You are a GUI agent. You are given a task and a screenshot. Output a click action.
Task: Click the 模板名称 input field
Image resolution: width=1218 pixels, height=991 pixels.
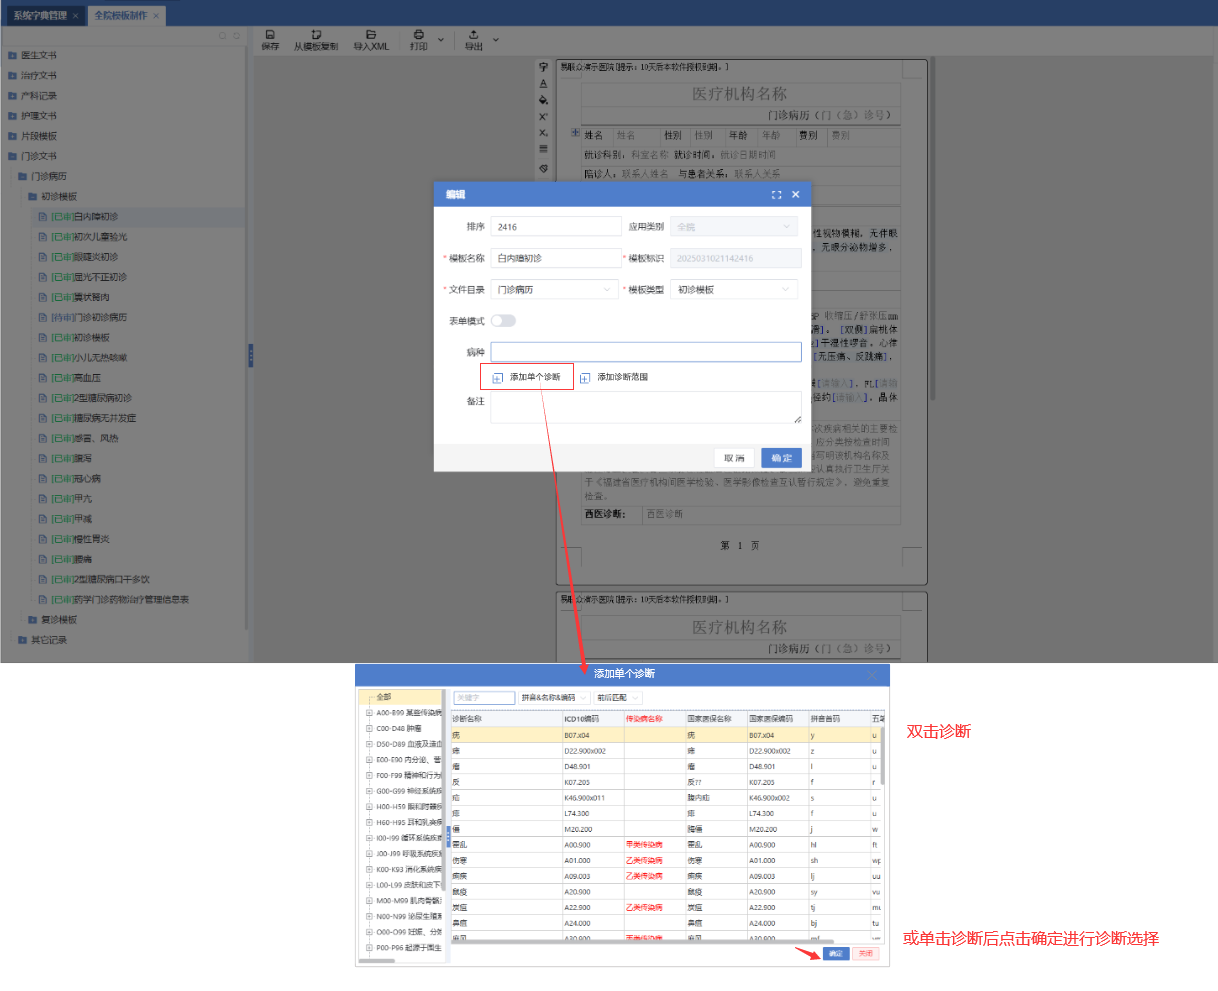pos(556,258)
